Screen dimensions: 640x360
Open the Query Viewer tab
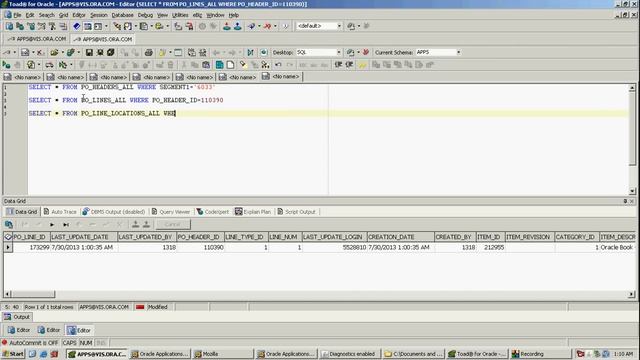coord(171,212)
